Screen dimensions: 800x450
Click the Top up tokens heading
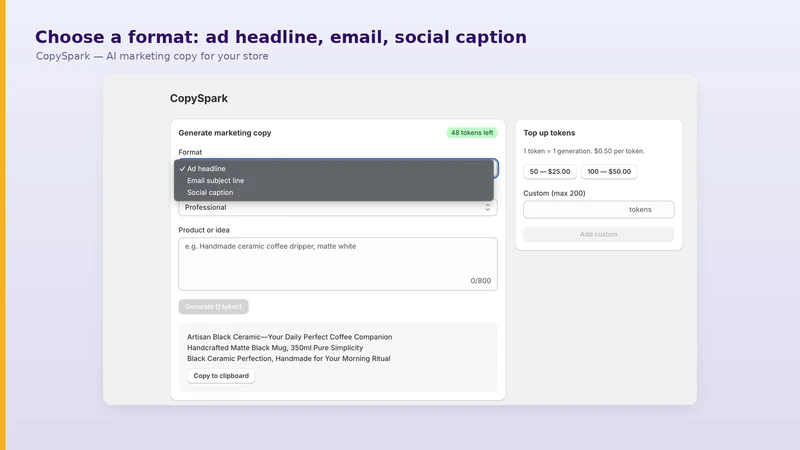click(549, 133)
